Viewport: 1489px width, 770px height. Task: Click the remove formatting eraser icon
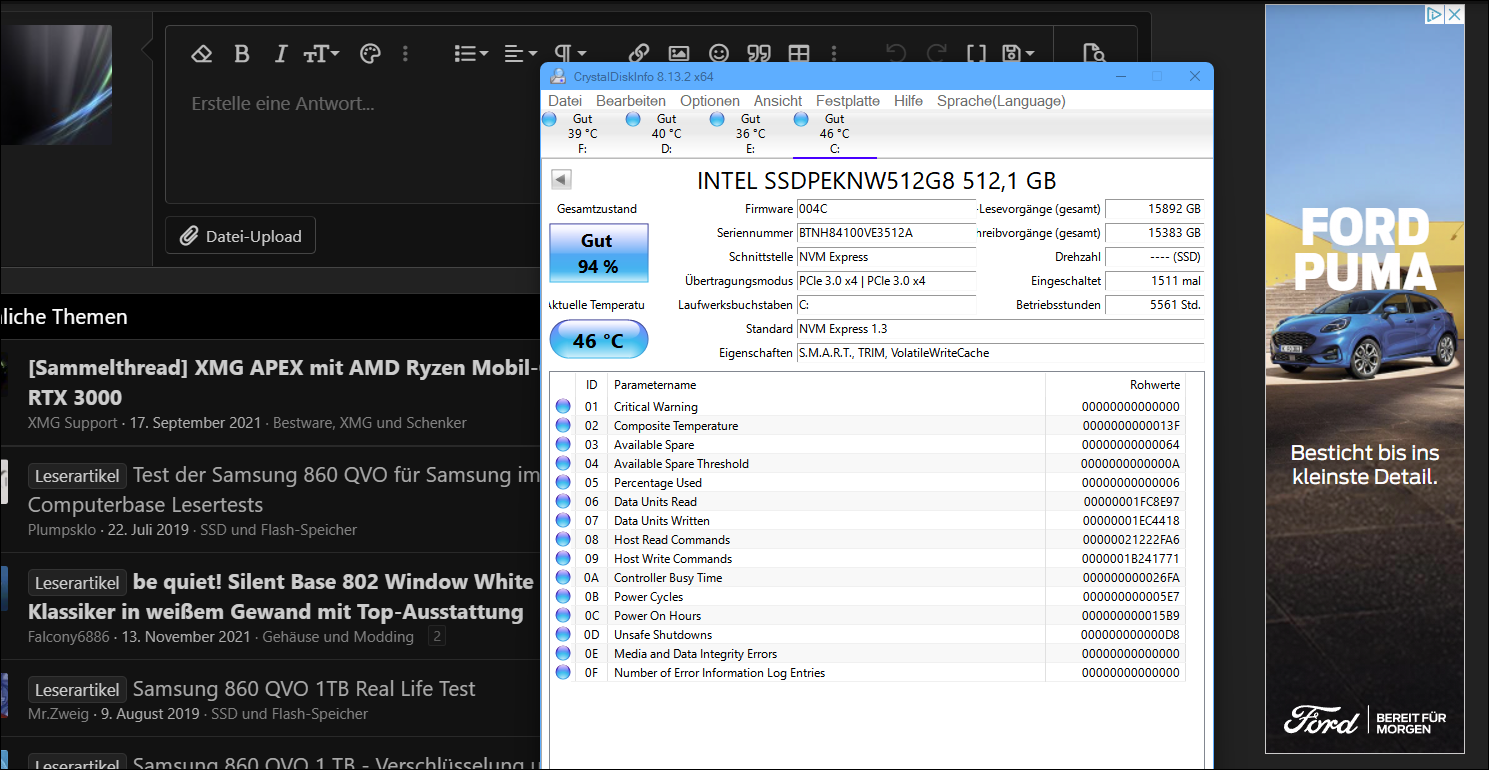tap(202, 54)
